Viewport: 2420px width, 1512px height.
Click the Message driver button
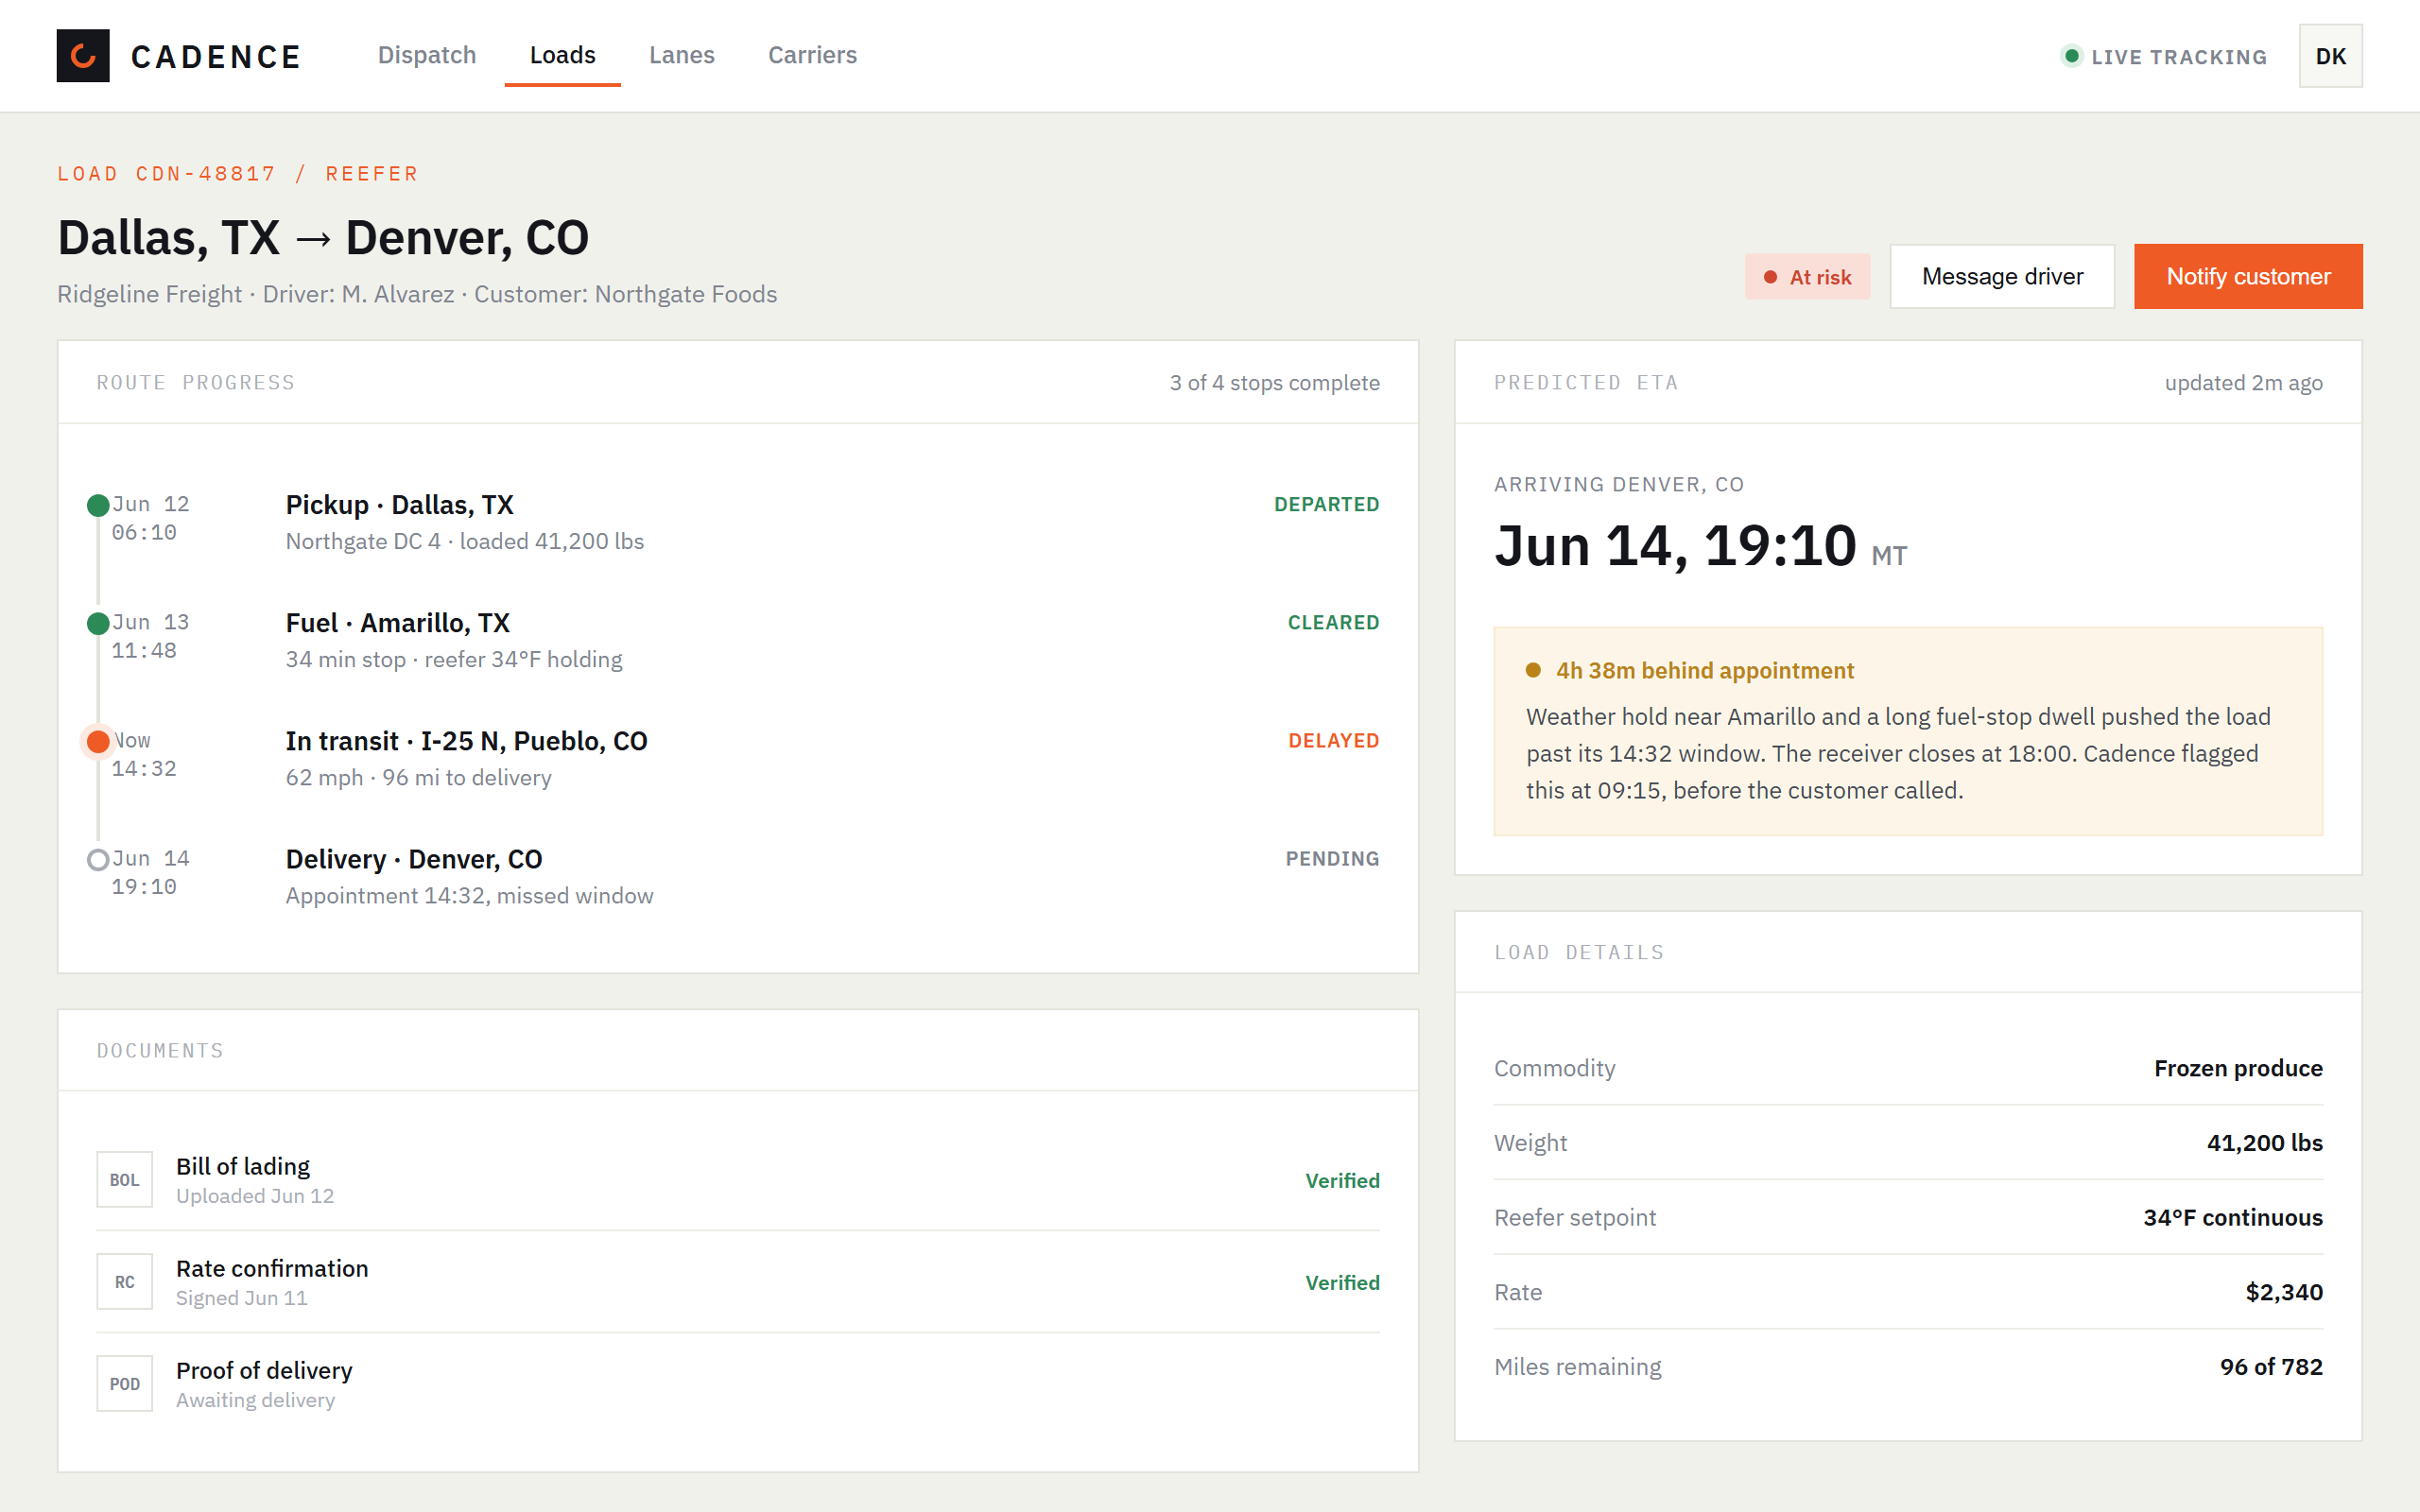[x=2002, y=277]
